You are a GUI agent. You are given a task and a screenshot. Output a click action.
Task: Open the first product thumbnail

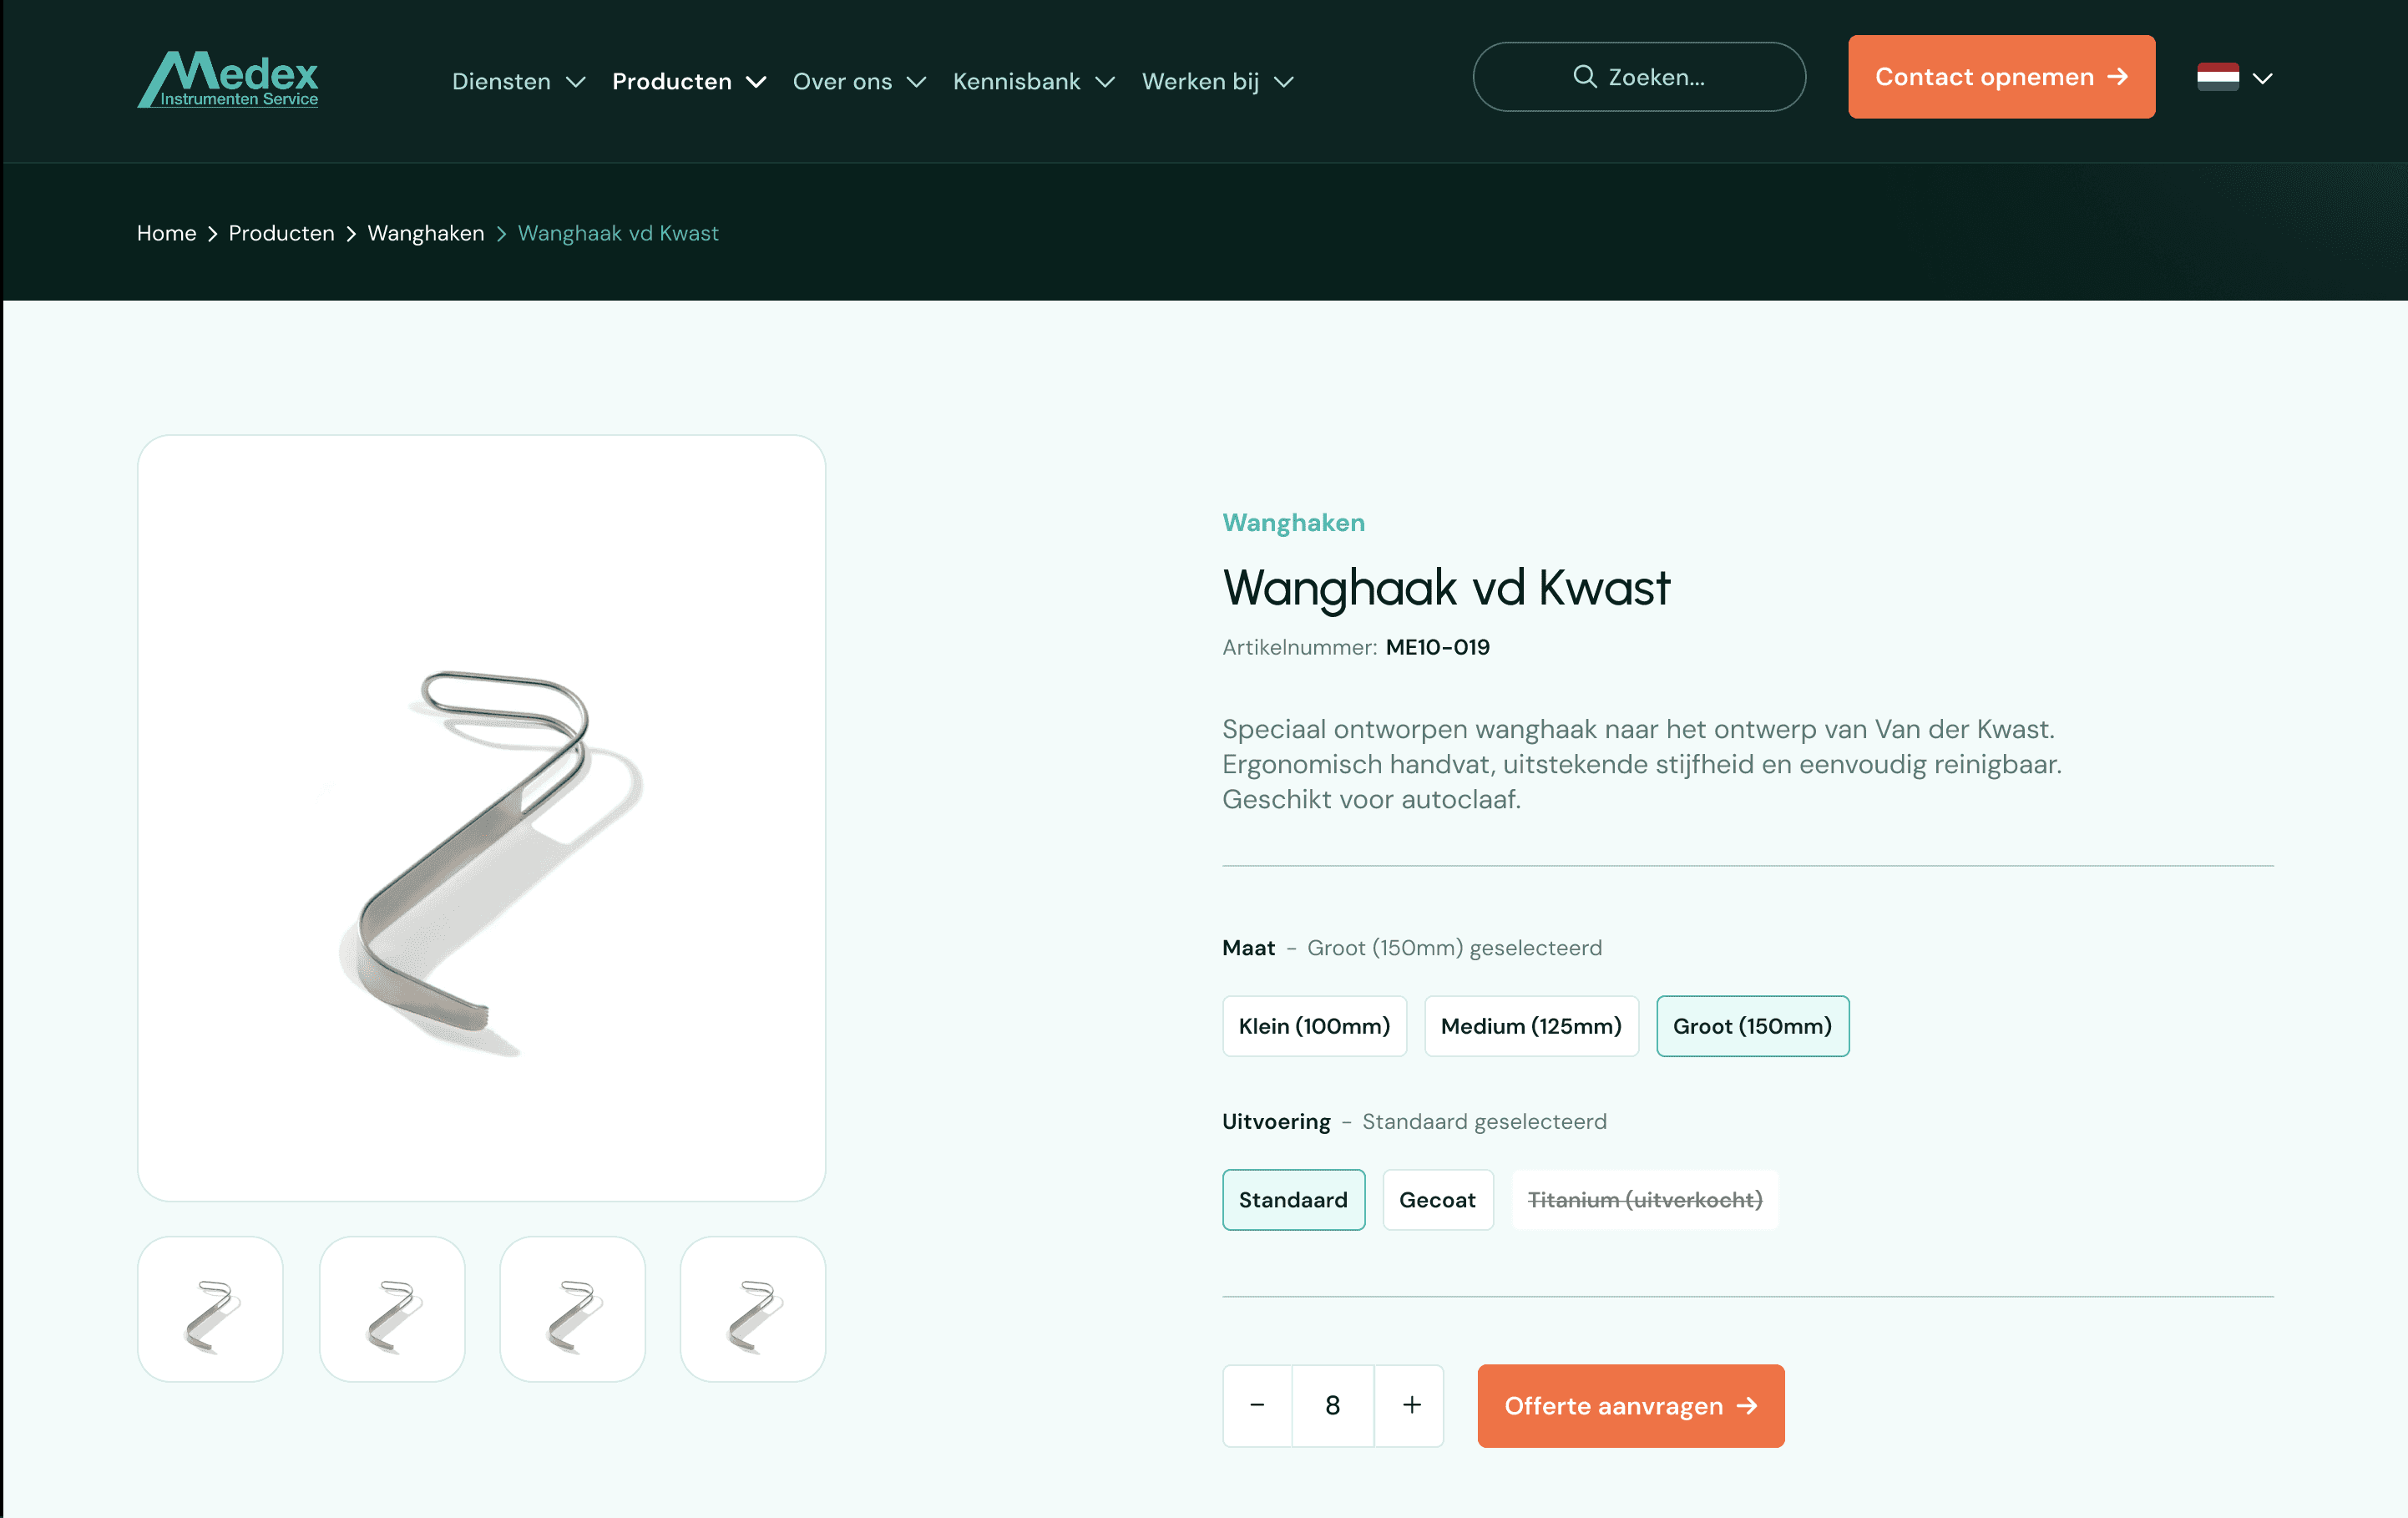point(210,1309)
